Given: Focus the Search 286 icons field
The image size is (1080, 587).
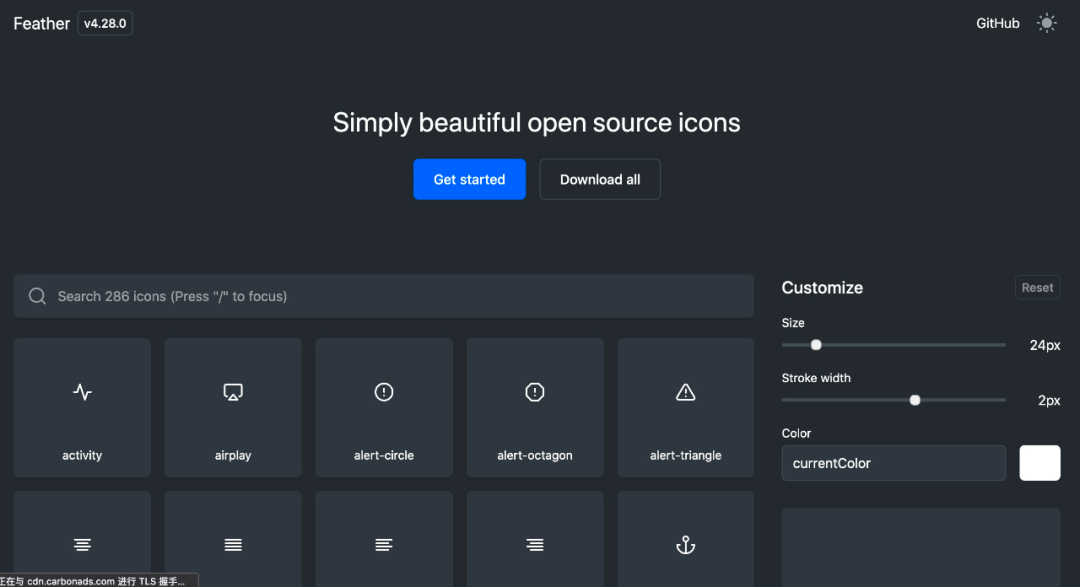Looking at the screenshot, I should 384,296.
